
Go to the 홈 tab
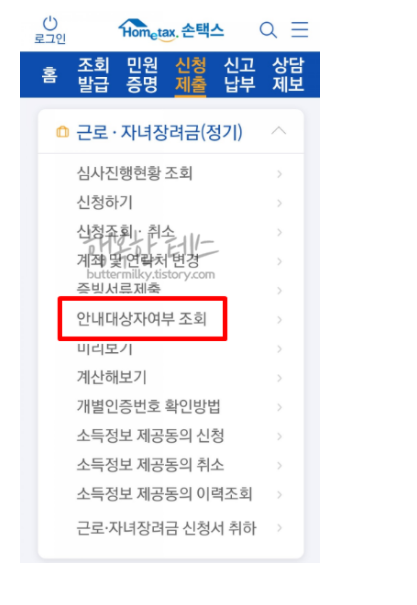tap(49, 74)
